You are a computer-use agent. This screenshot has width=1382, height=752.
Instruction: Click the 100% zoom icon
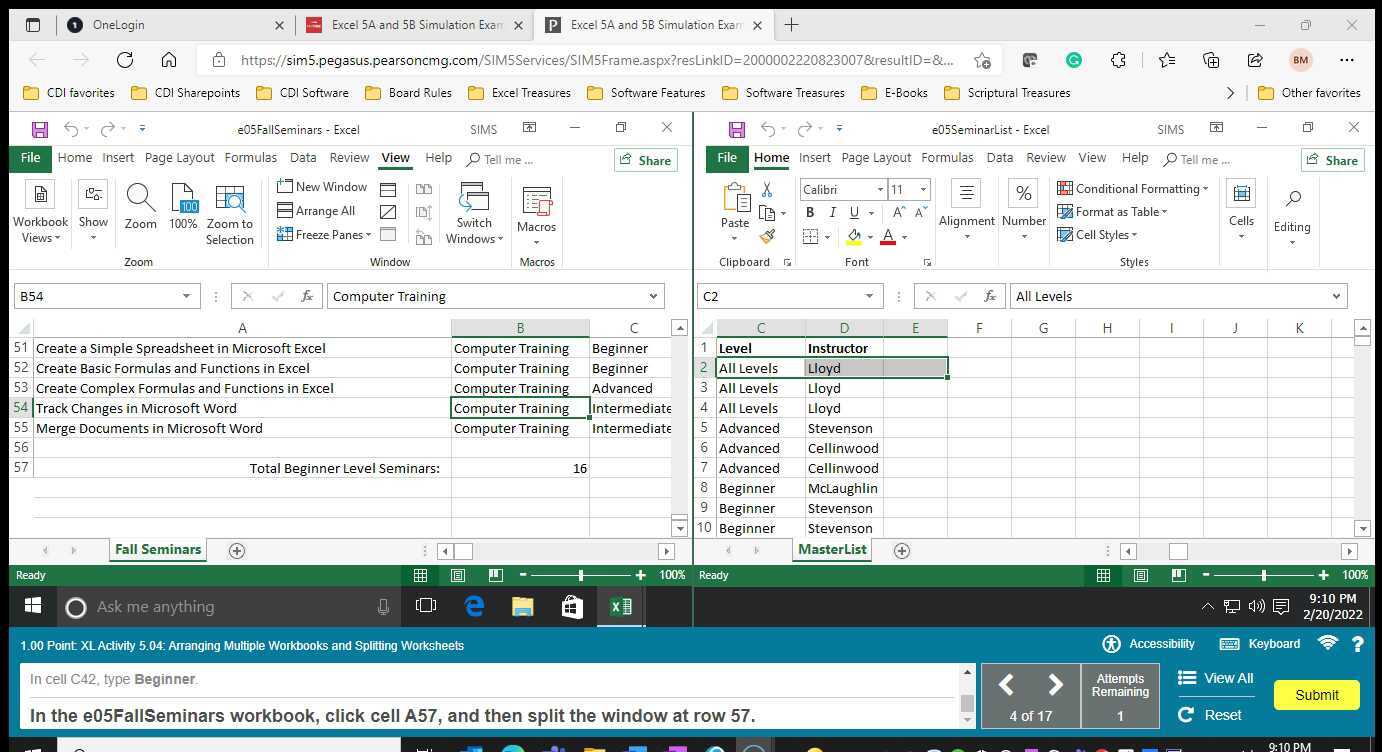(x=183, y=210)
